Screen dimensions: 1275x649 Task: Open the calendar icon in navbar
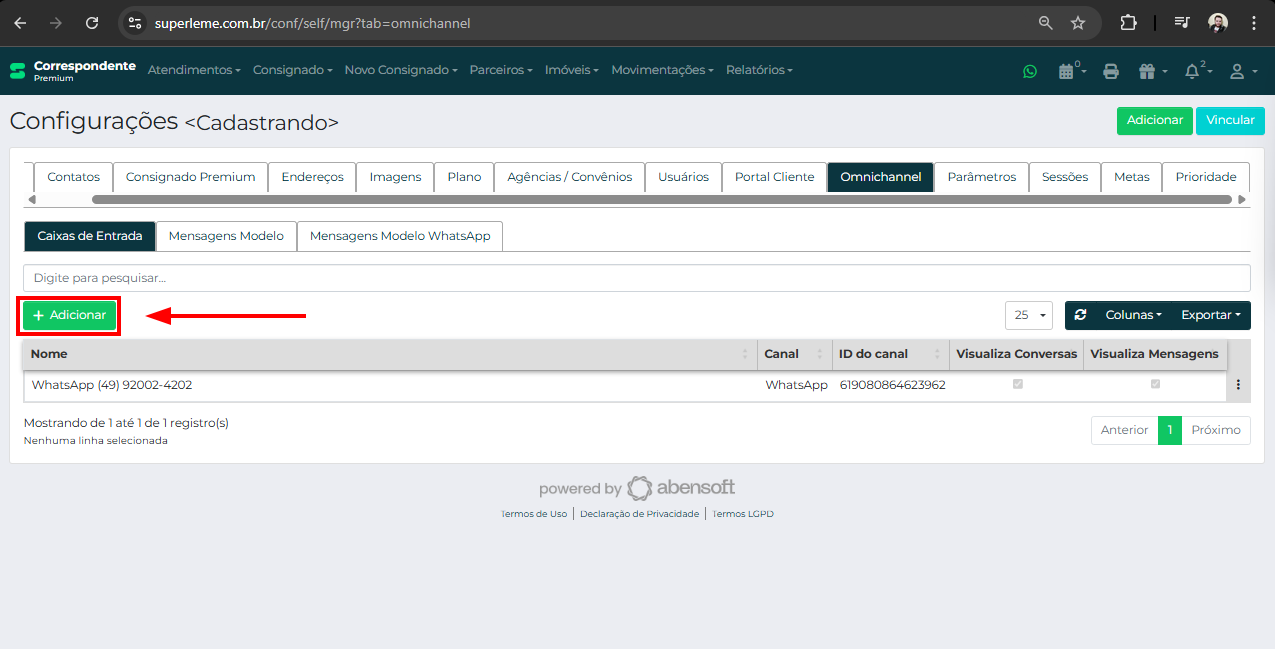click(x=1069, y=71)
